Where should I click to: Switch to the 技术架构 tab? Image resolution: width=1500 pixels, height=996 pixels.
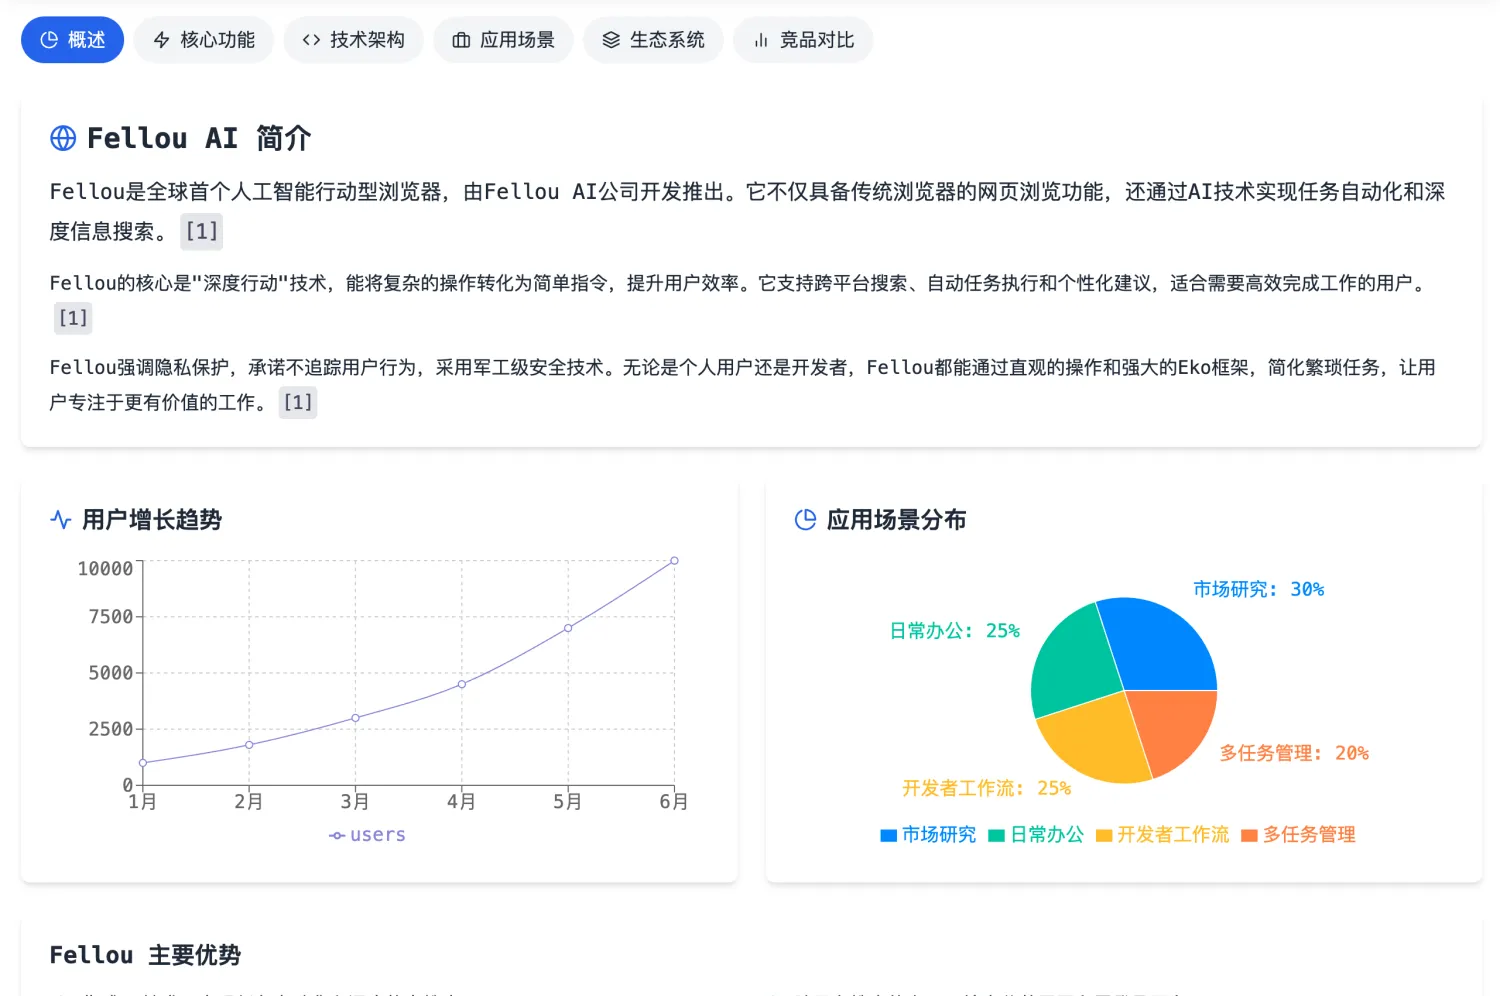point(353,40)
